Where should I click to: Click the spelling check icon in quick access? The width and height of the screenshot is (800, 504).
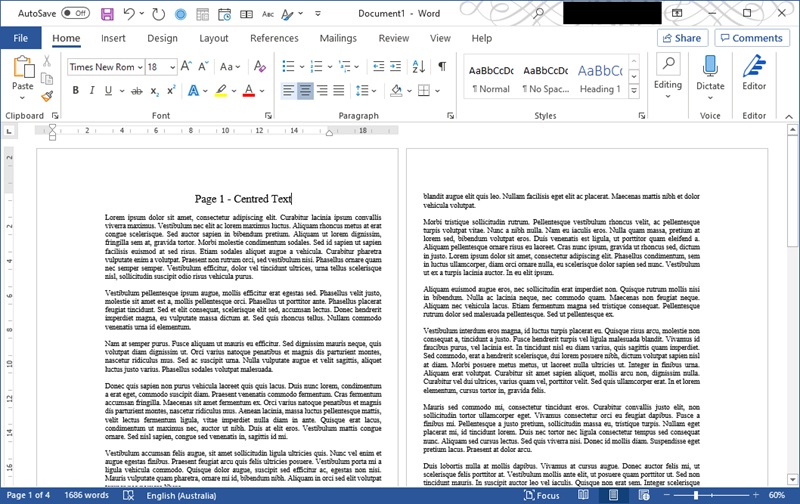[268, 14]
